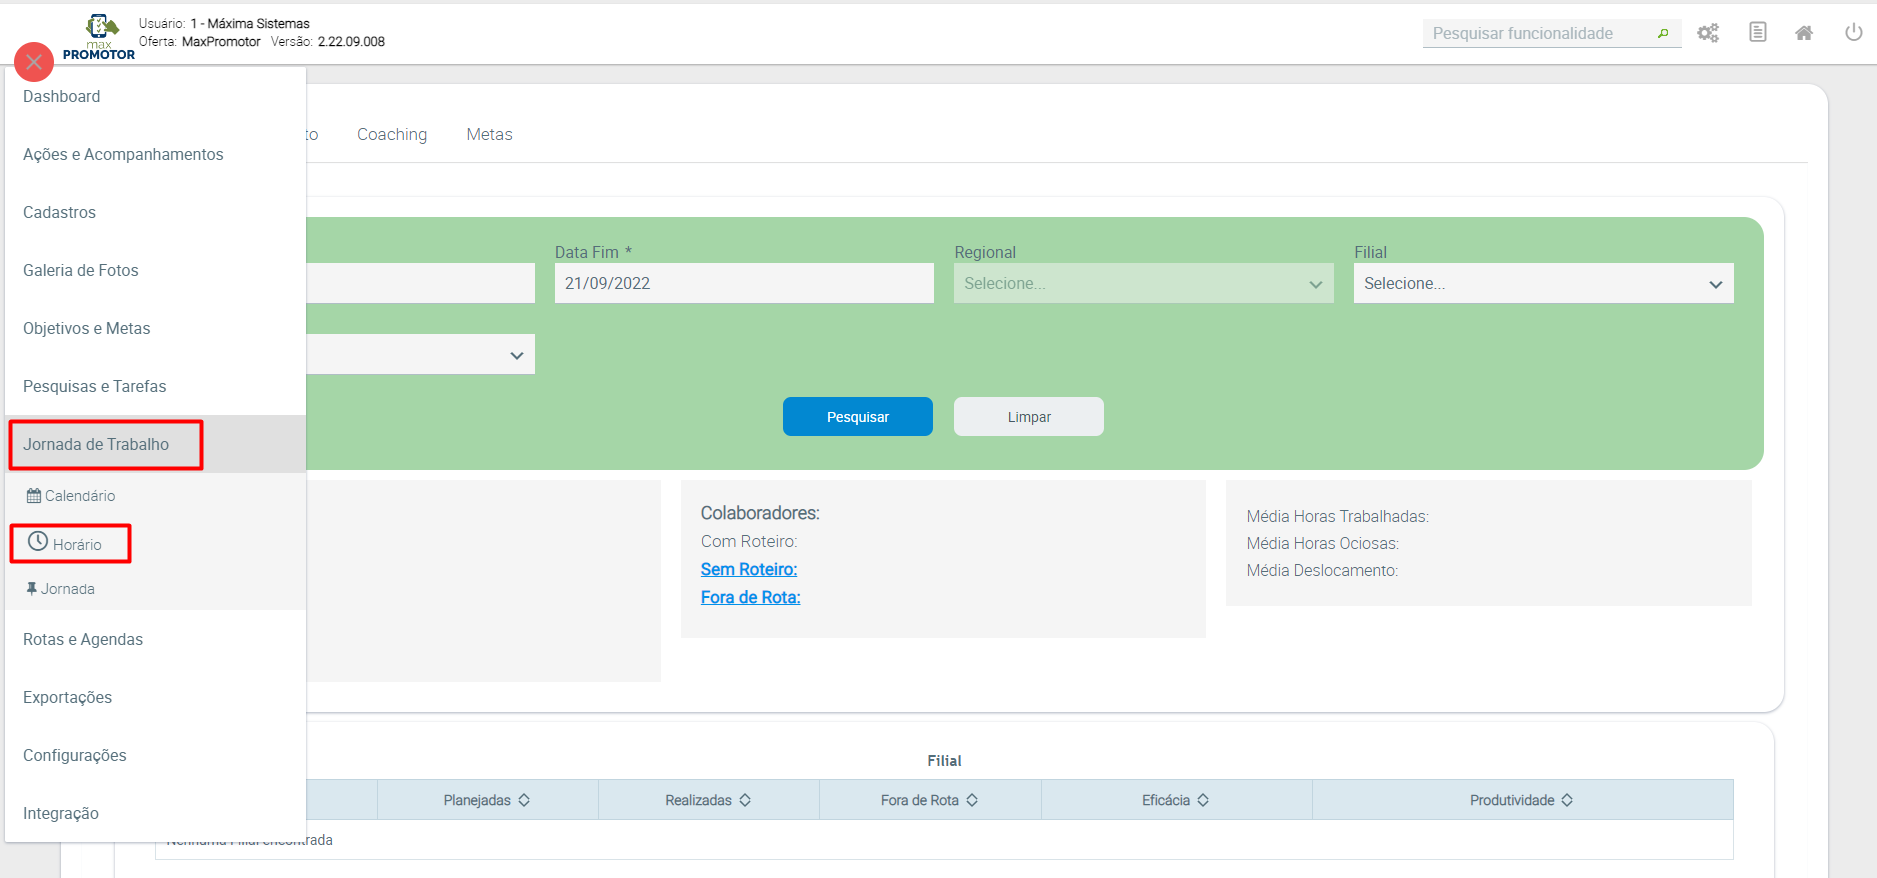Open the Sem Roteiro link
The image size is (1877, 878).
749,569
